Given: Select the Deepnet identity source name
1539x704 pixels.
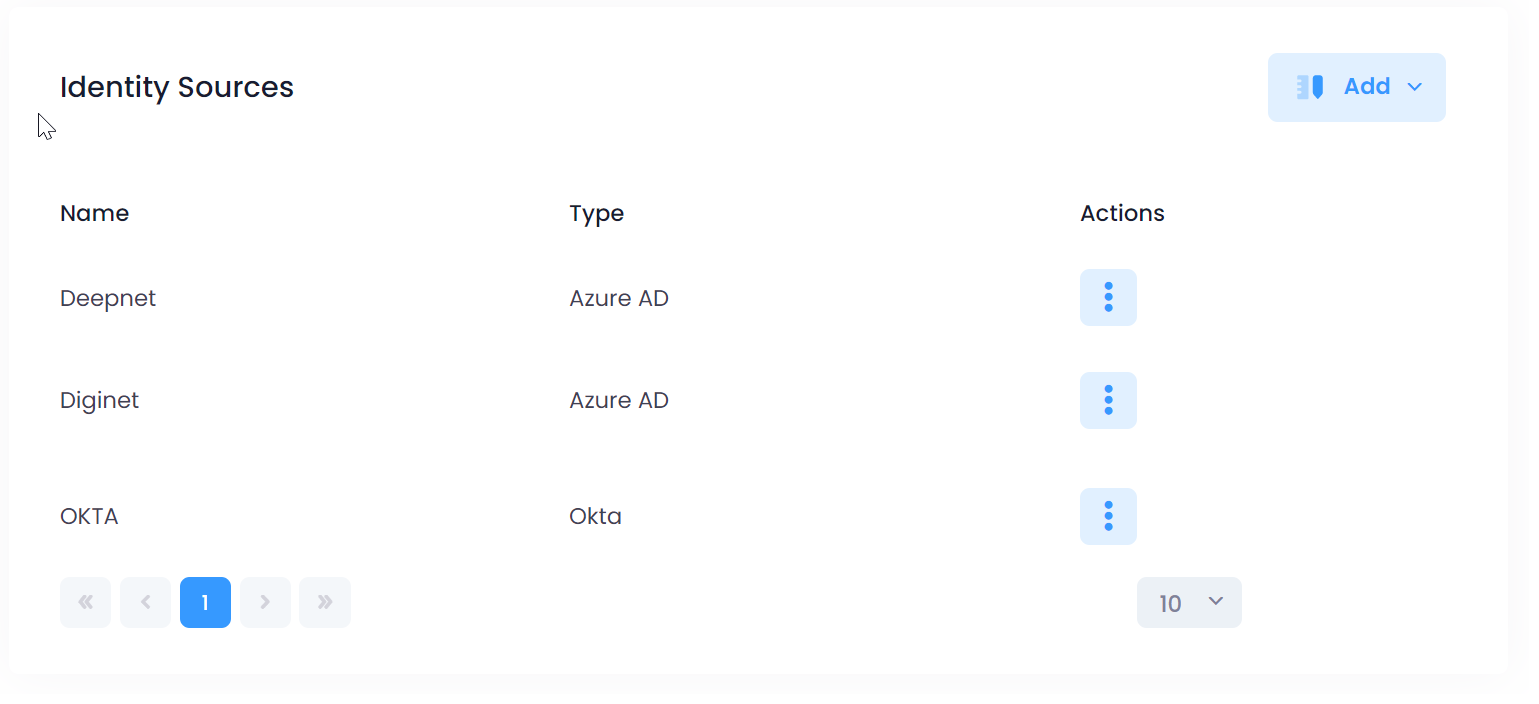Looking at the screenshot, I should 108,298.
